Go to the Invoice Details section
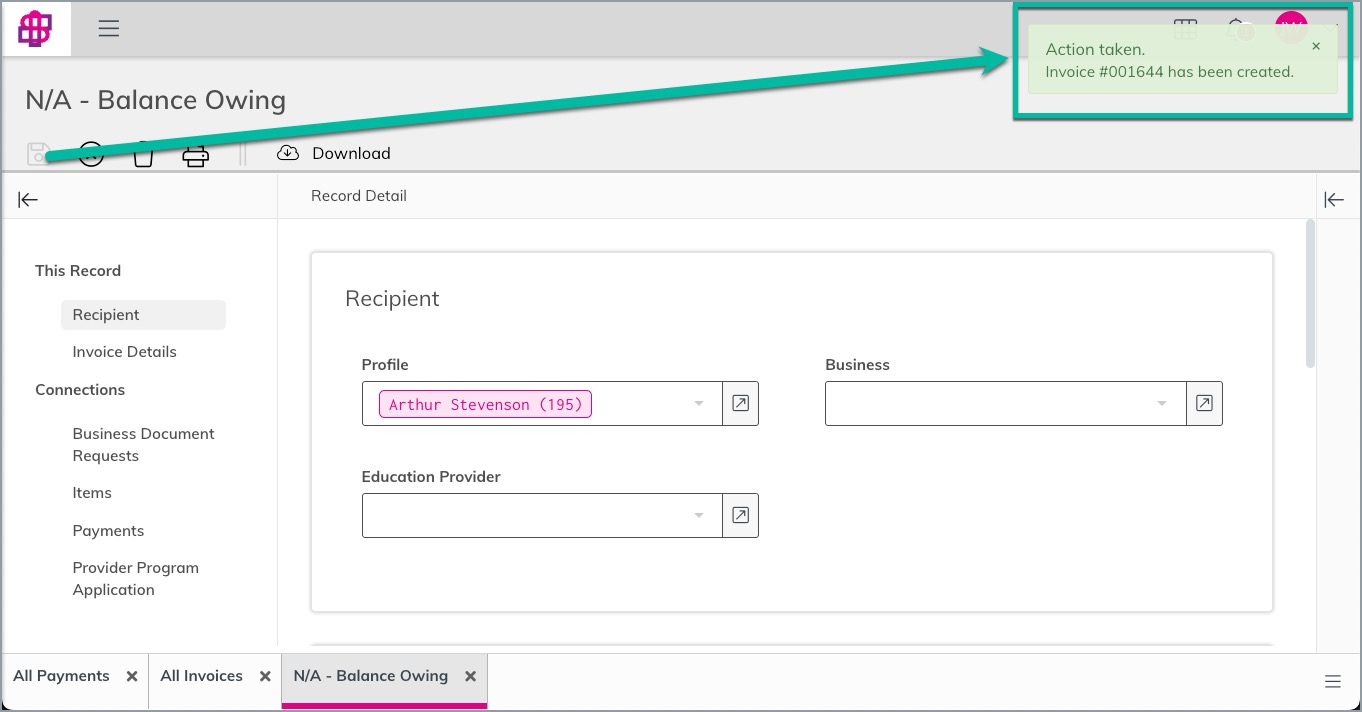Image resolution: width=1362 pixels, height=712 pixels. pos(124,352)
